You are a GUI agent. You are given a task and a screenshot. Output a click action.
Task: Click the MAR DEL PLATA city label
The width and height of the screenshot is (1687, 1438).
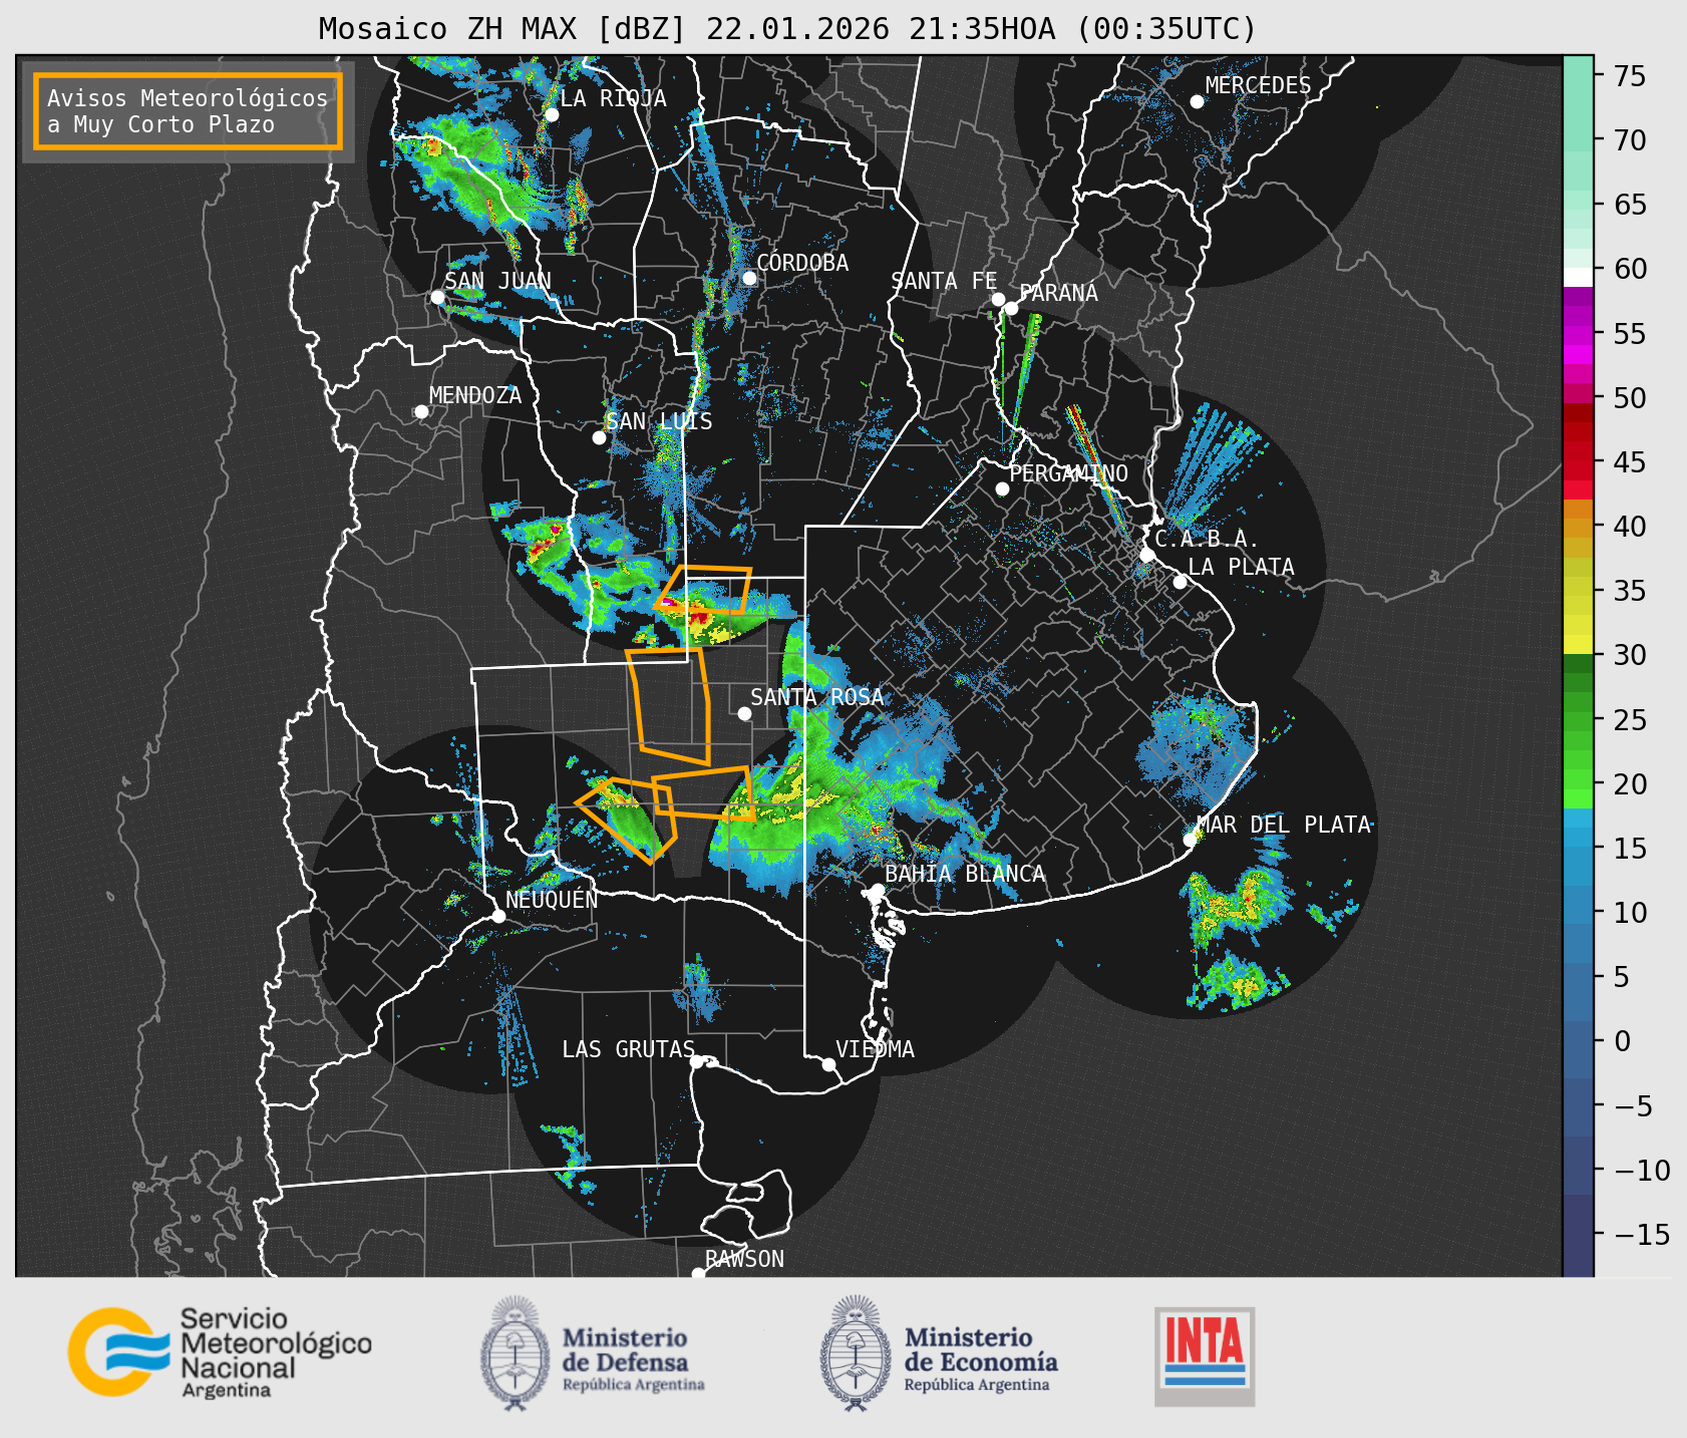tap(1283, 825)
